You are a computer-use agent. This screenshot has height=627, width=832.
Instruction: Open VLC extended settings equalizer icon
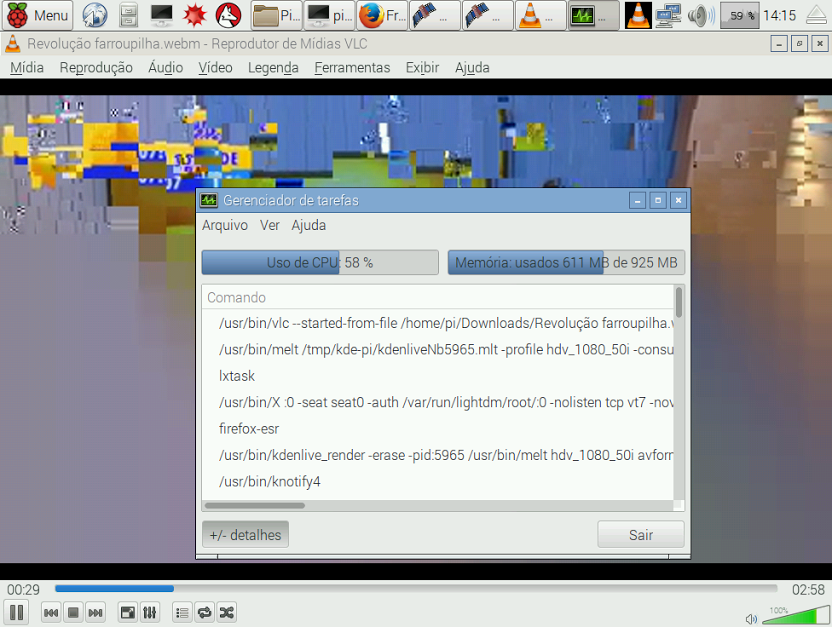click(150, 613)
